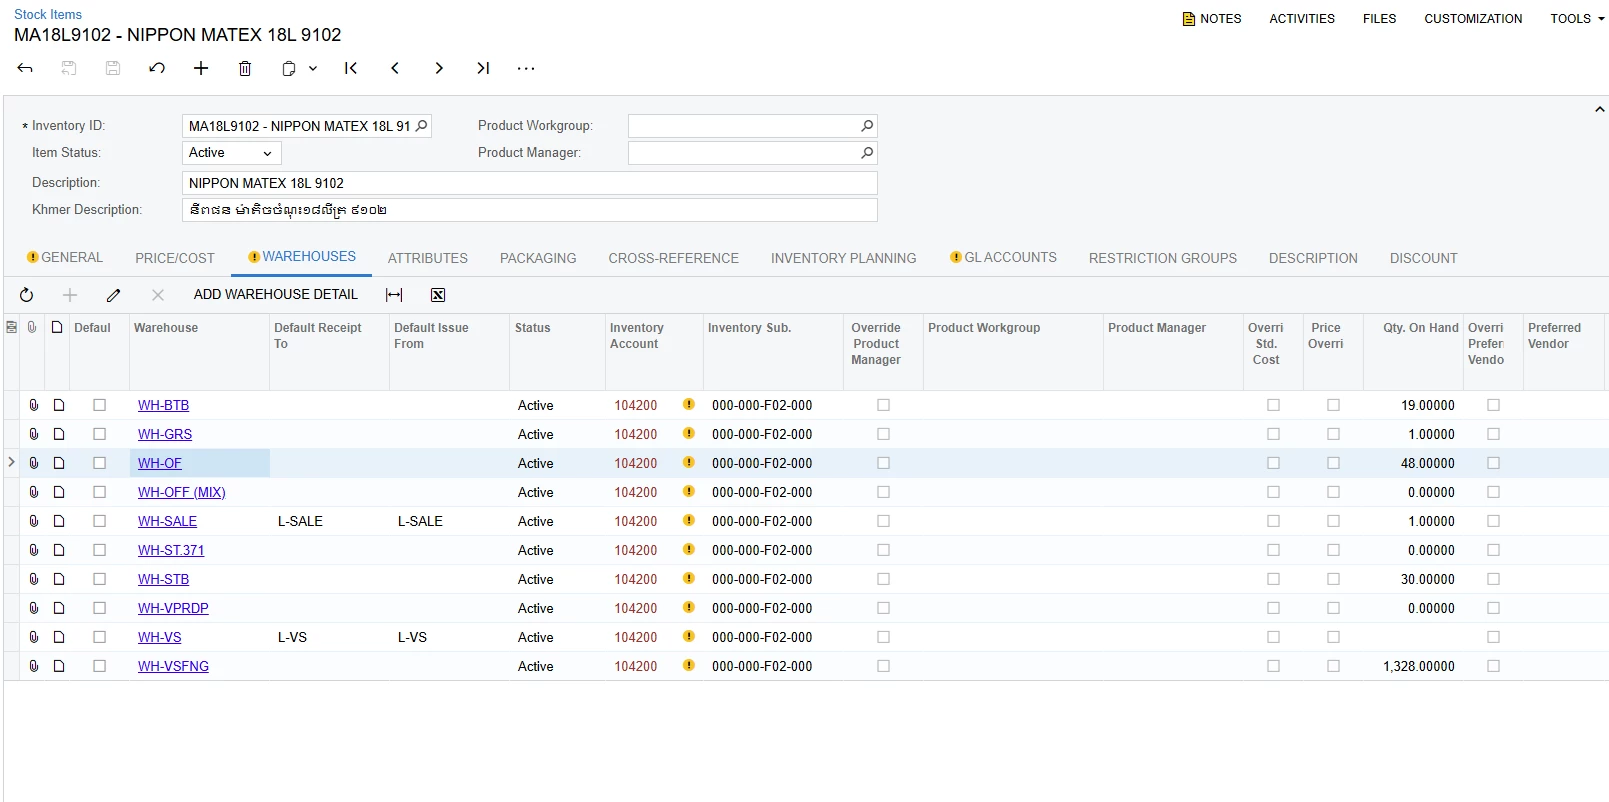Click the Description input field
Screen dimensions: 1609x802
coord(530,183)
